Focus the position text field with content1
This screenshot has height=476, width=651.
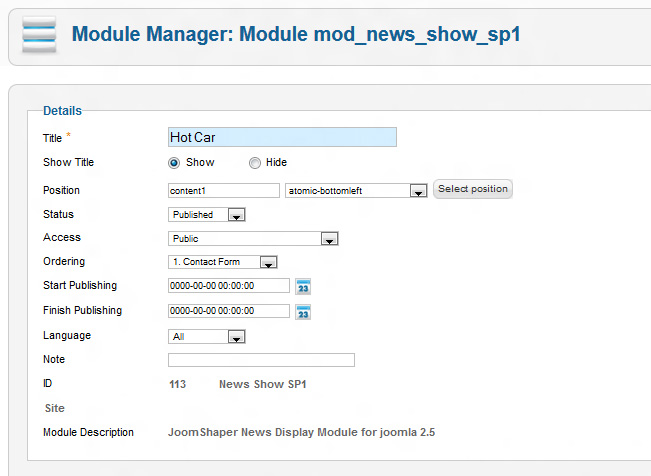click(224, 190)
